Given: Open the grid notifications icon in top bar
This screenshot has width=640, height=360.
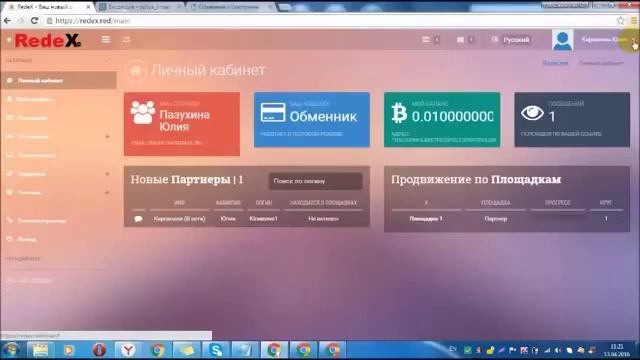Looking at the screenshot, I should click(x=460, y=40).
